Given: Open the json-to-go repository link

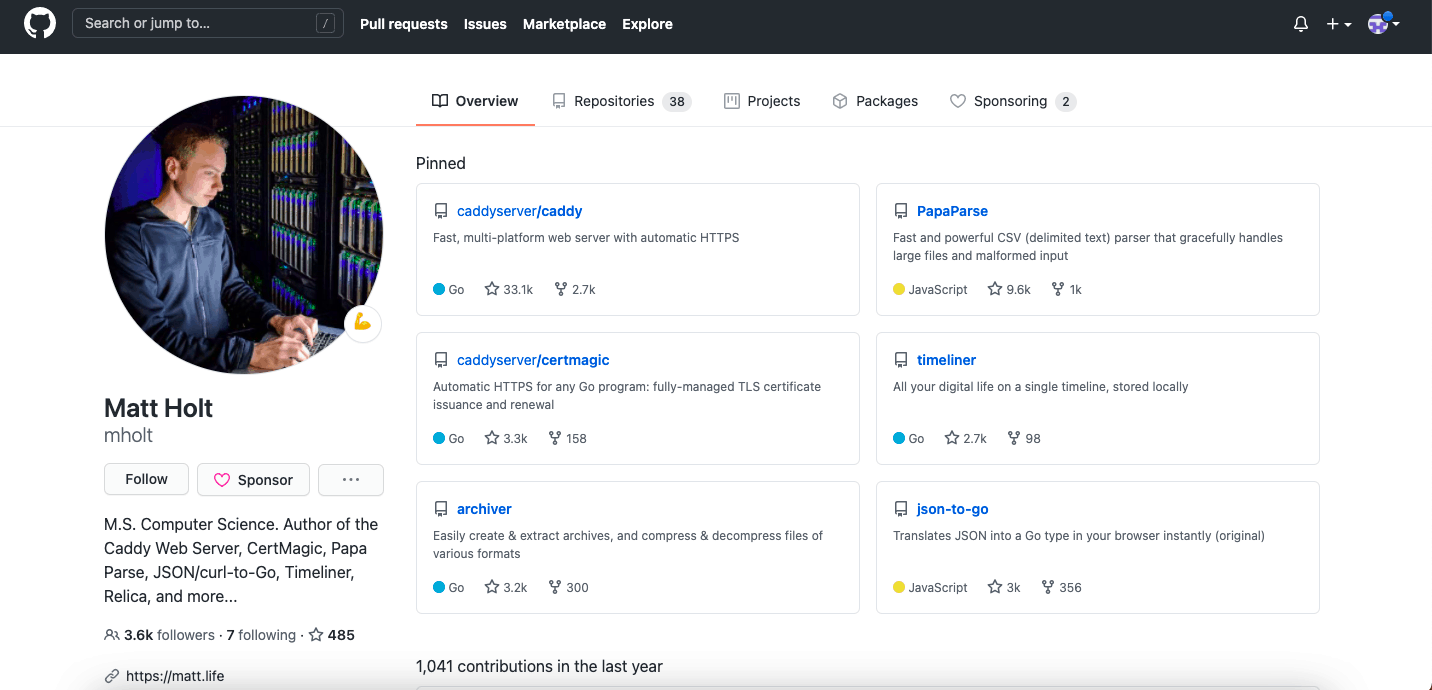Looking at the screenshot, I should [x=951, y=509].
